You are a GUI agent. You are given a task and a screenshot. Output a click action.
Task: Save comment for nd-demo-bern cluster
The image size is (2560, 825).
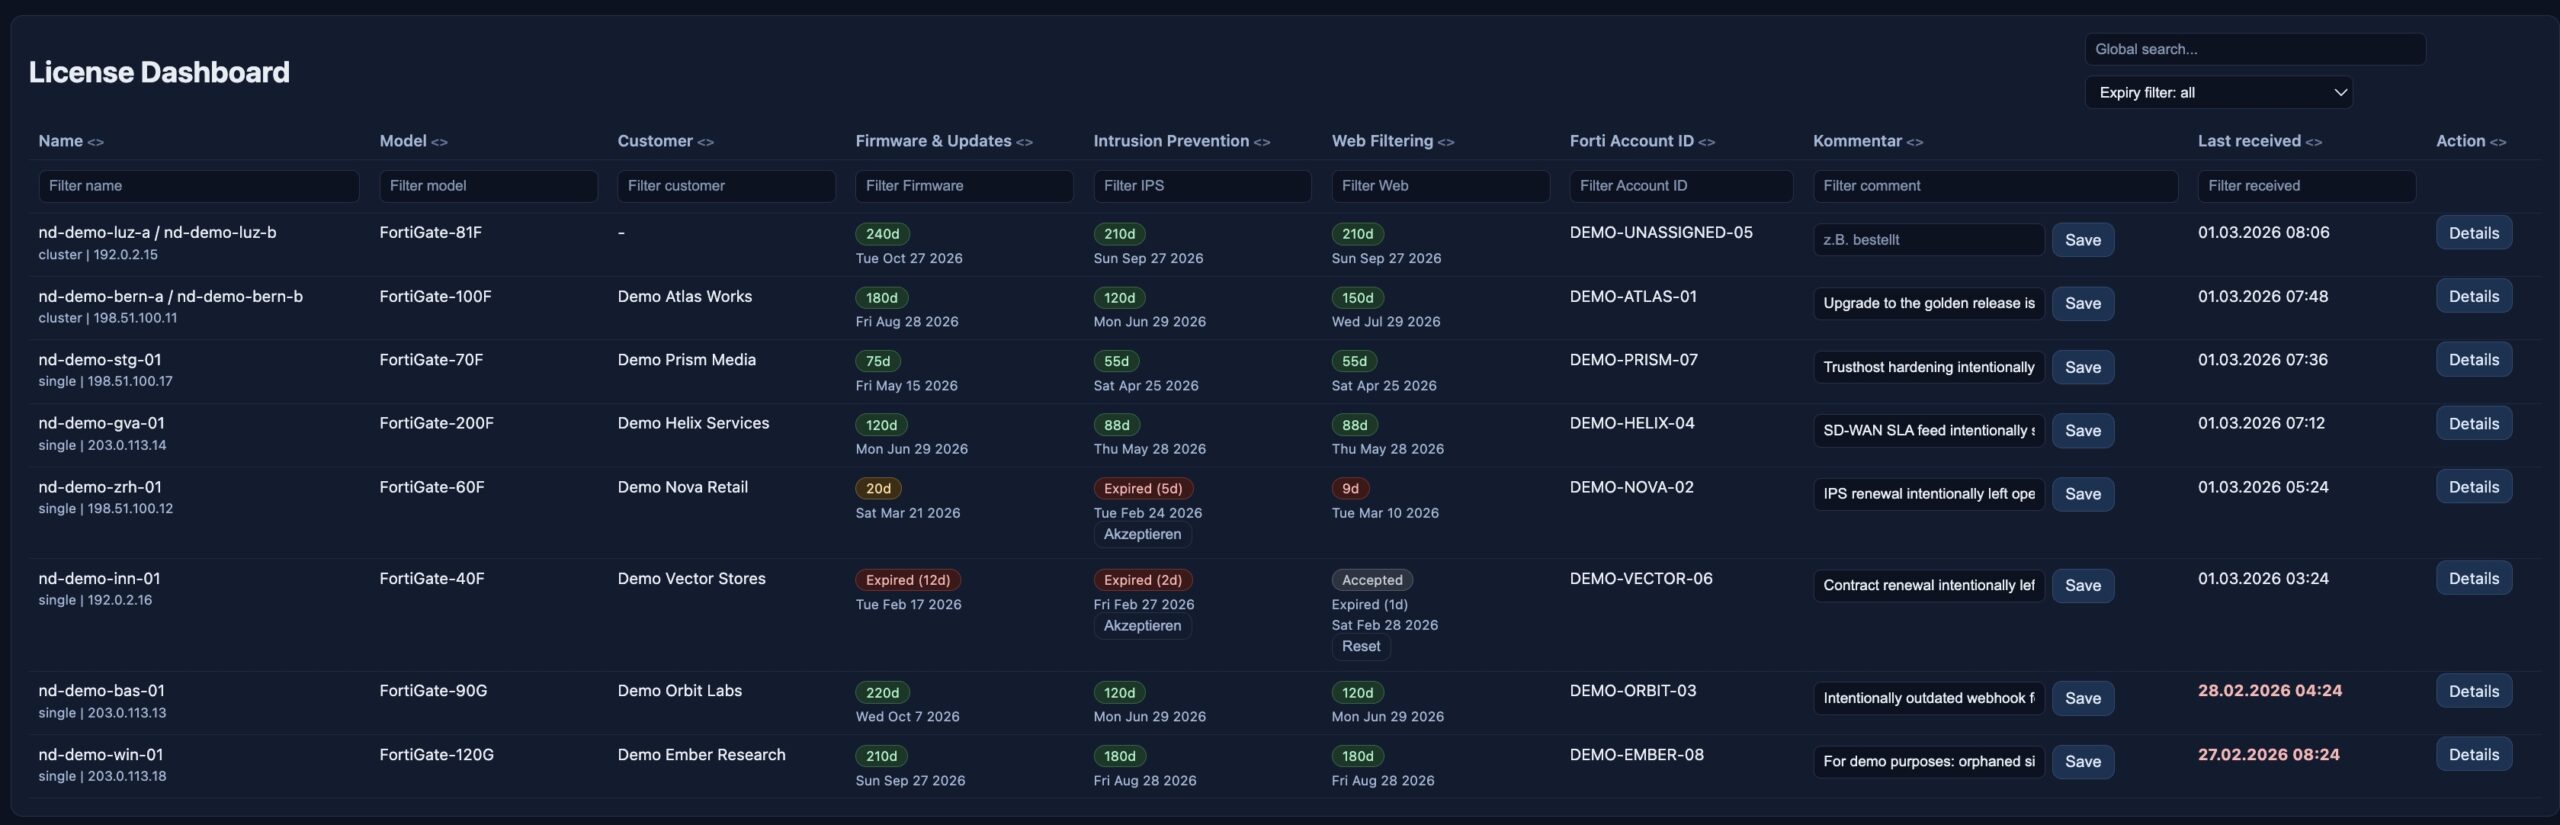2082,303
